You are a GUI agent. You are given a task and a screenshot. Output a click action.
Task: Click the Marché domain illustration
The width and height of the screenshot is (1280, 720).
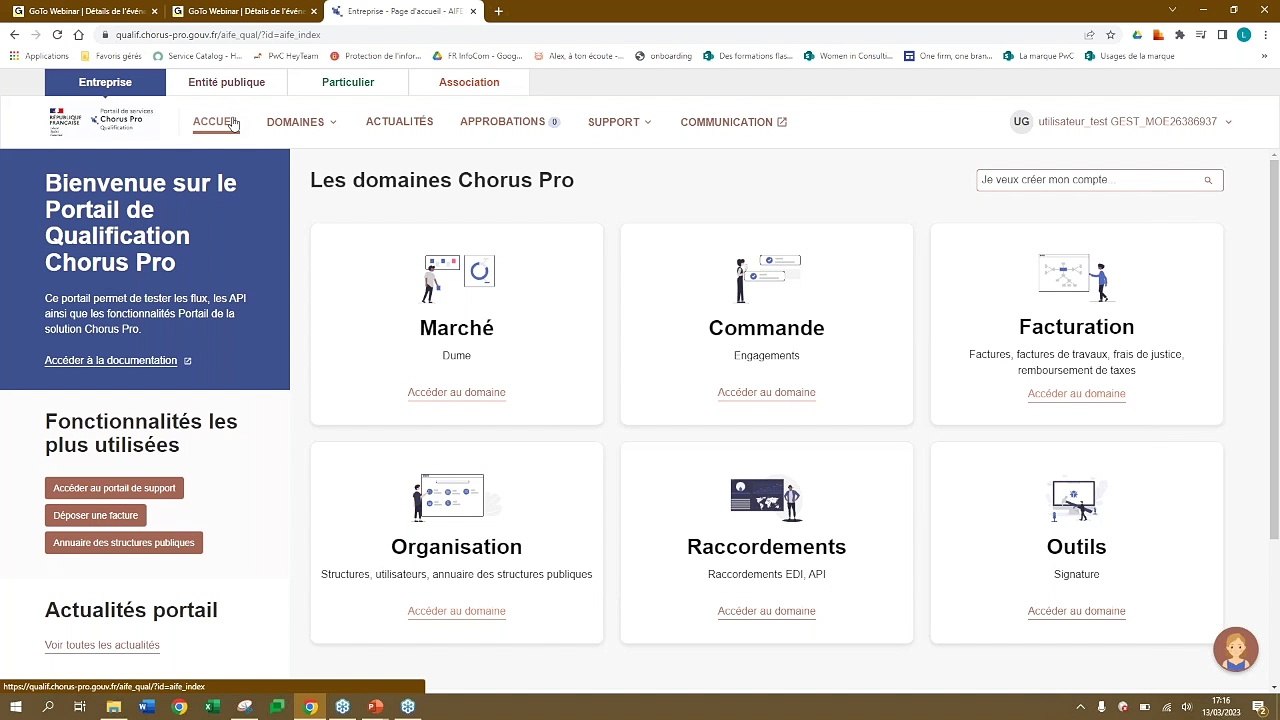pos(457,279)
